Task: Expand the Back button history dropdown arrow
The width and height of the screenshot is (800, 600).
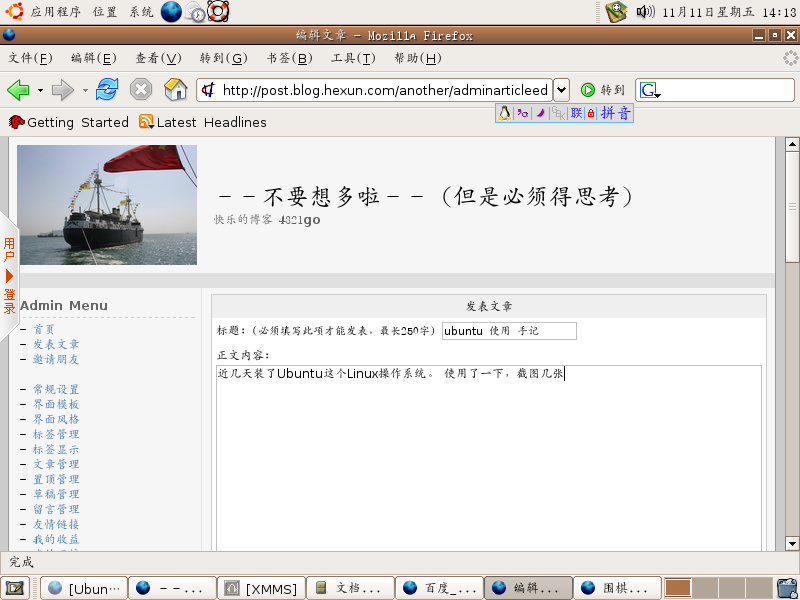Action: tap(40, 91)
